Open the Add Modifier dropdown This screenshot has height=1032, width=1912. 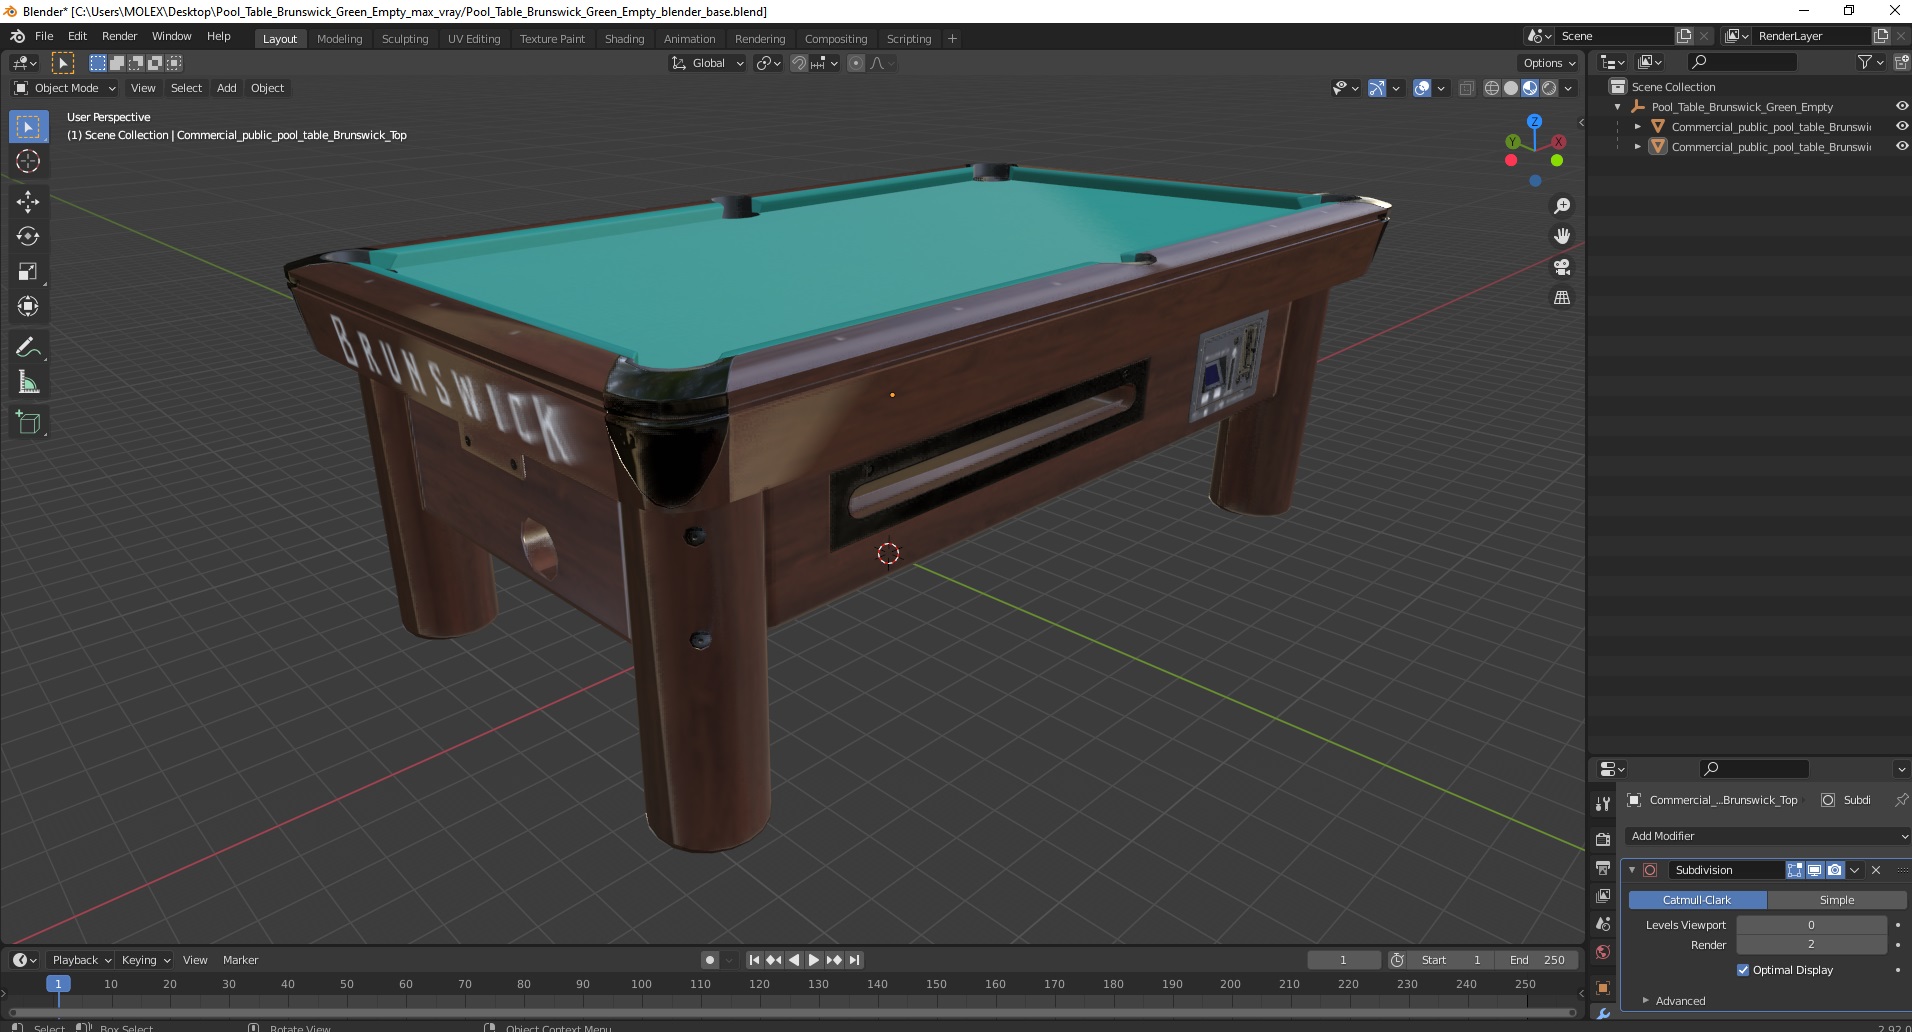pyautogui.click(x=1766, y=836)
